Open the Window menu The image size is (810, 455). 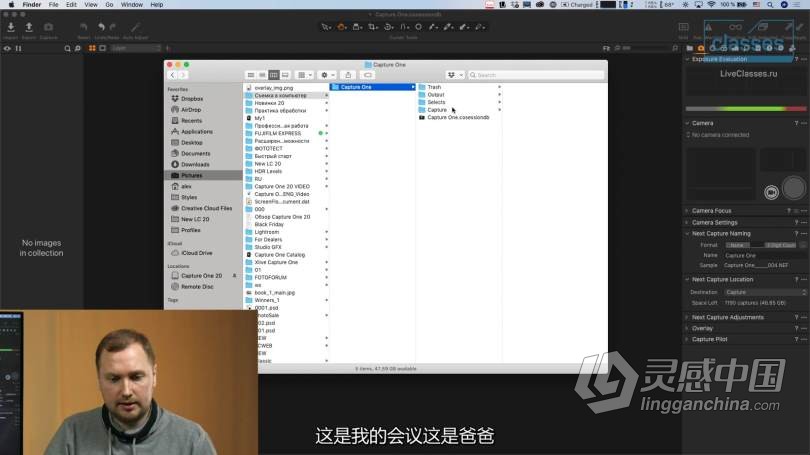[132, 5]
